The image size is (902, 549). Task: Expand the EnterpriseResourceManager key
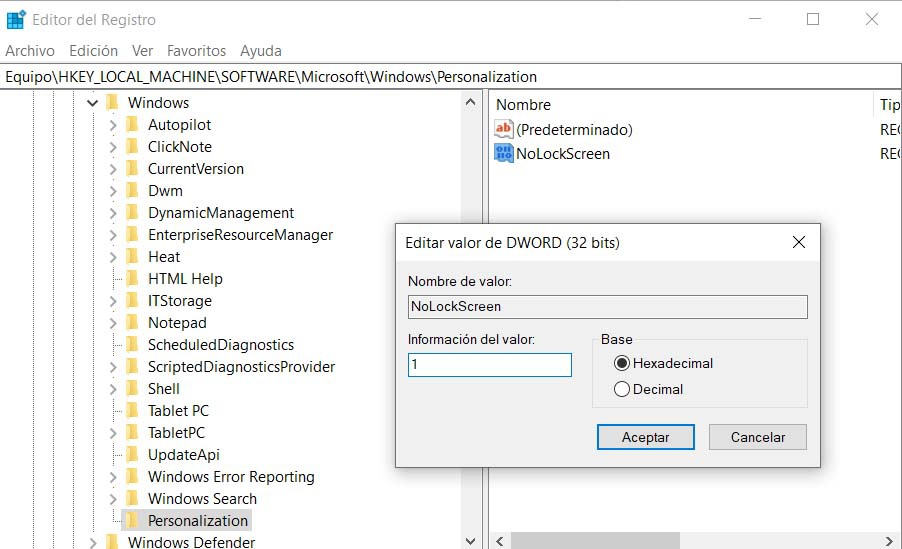click(x=113, y=235)
